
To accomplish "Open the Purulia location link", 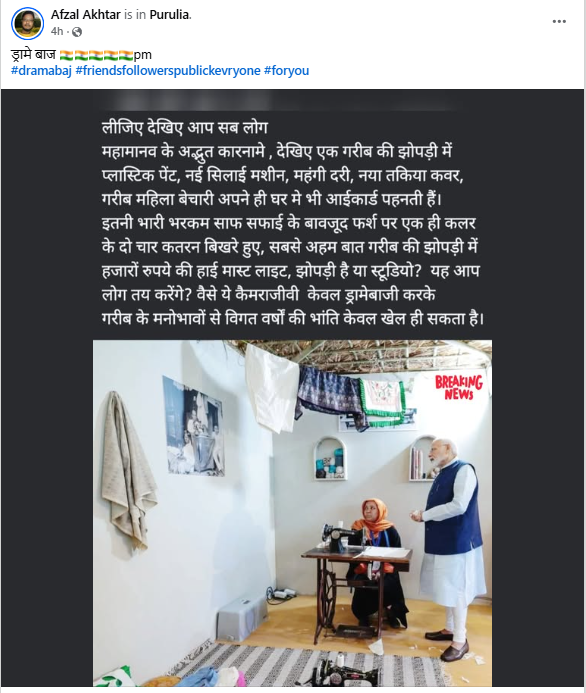I will [170, 15].
